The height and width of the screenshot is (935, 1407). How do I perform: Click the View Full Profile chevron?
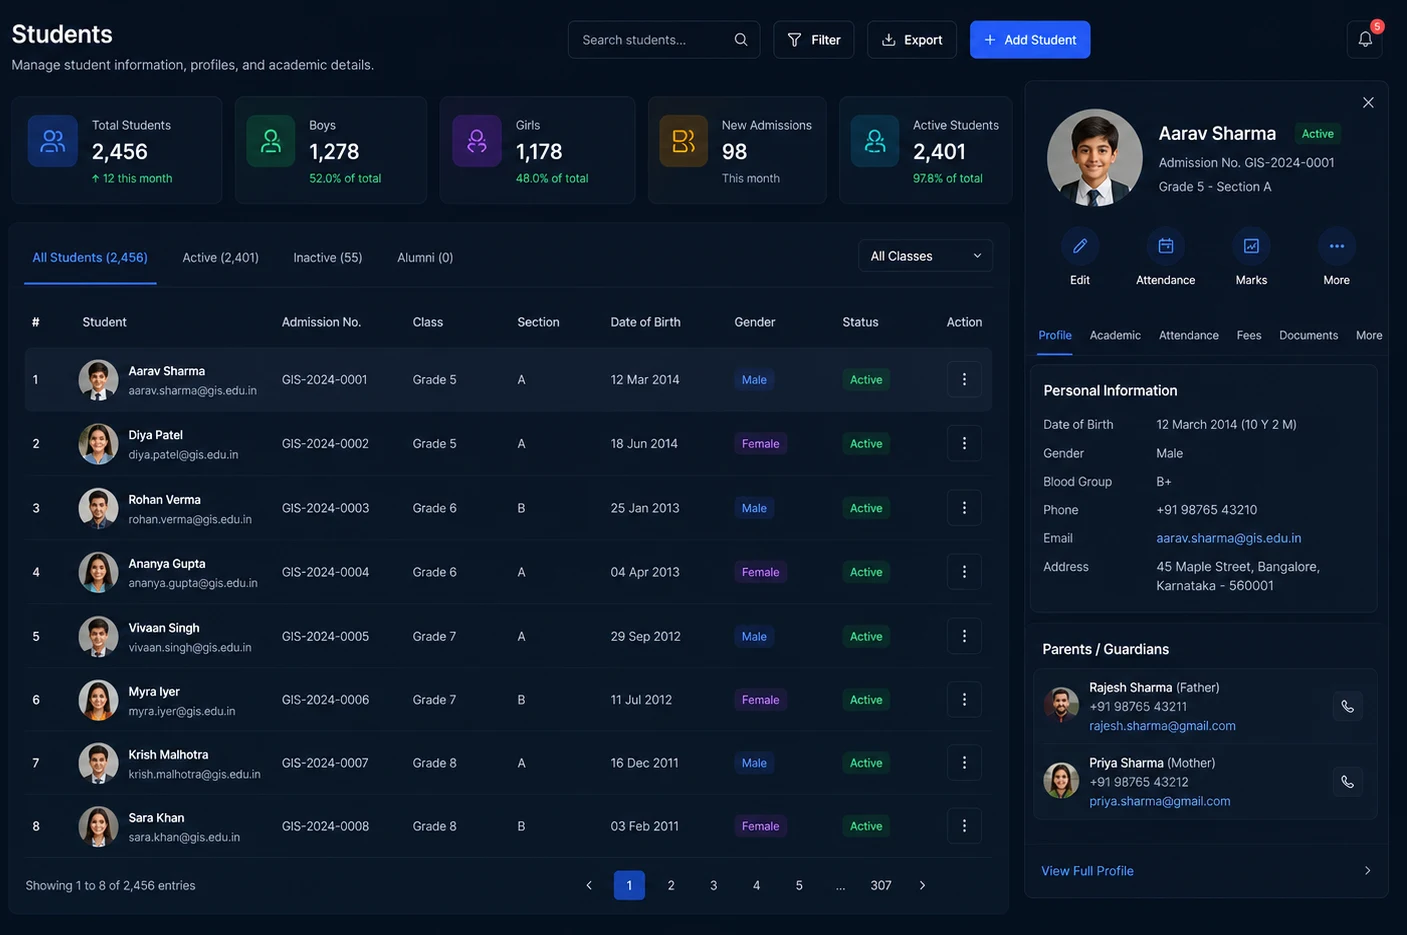[1368, 871]
